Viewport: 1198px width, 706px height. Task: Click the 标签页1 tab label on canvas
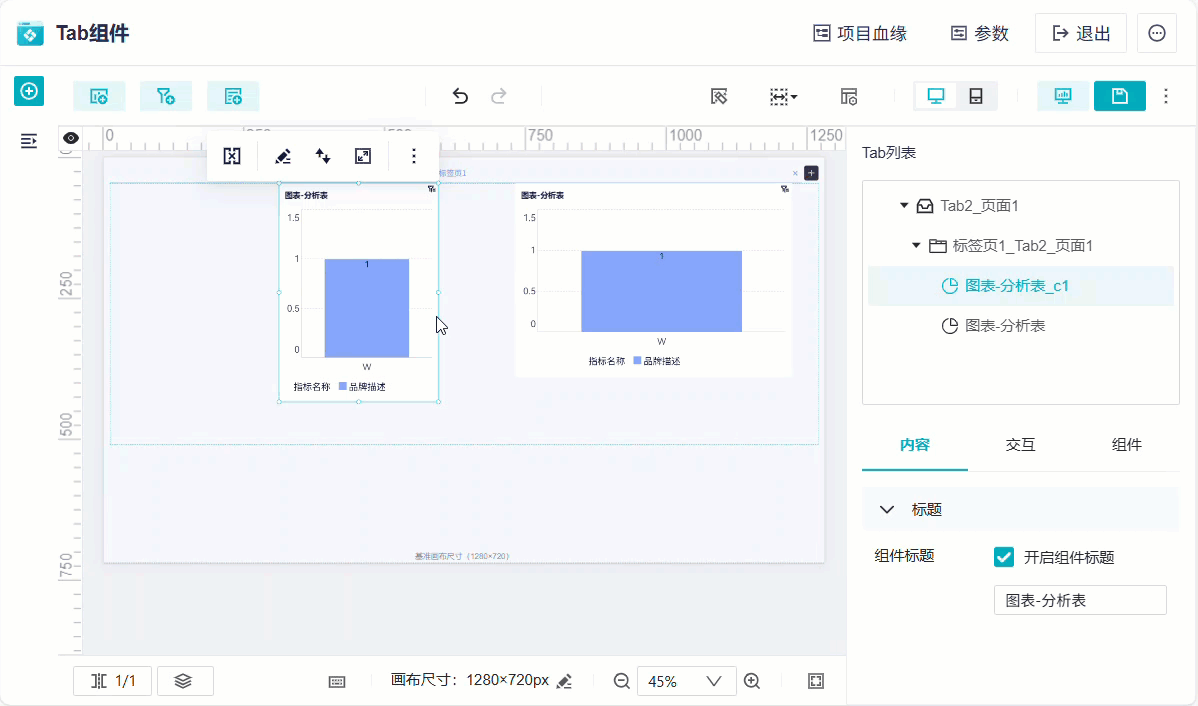pos(452,173)
